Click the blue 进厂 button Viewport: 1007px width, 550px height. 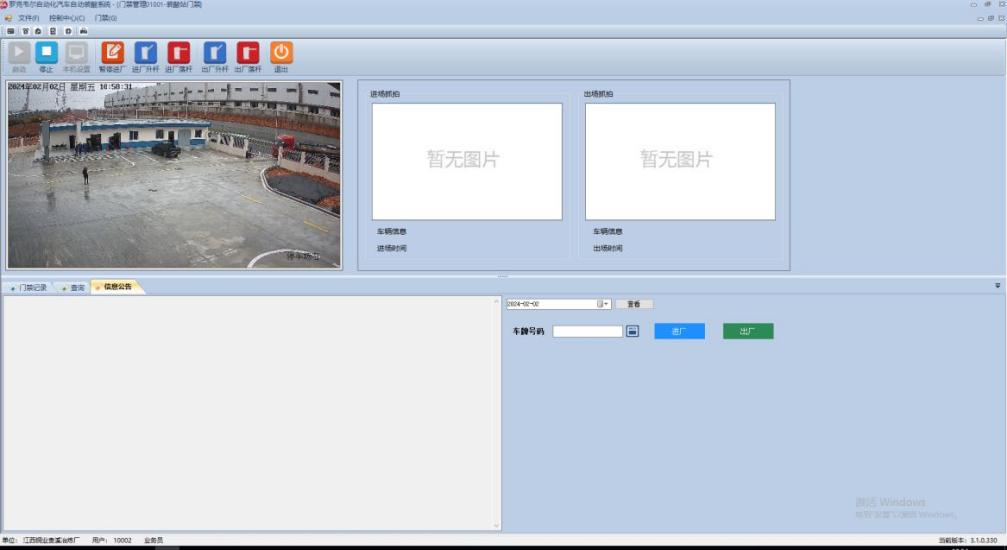(x=679, y=331)
